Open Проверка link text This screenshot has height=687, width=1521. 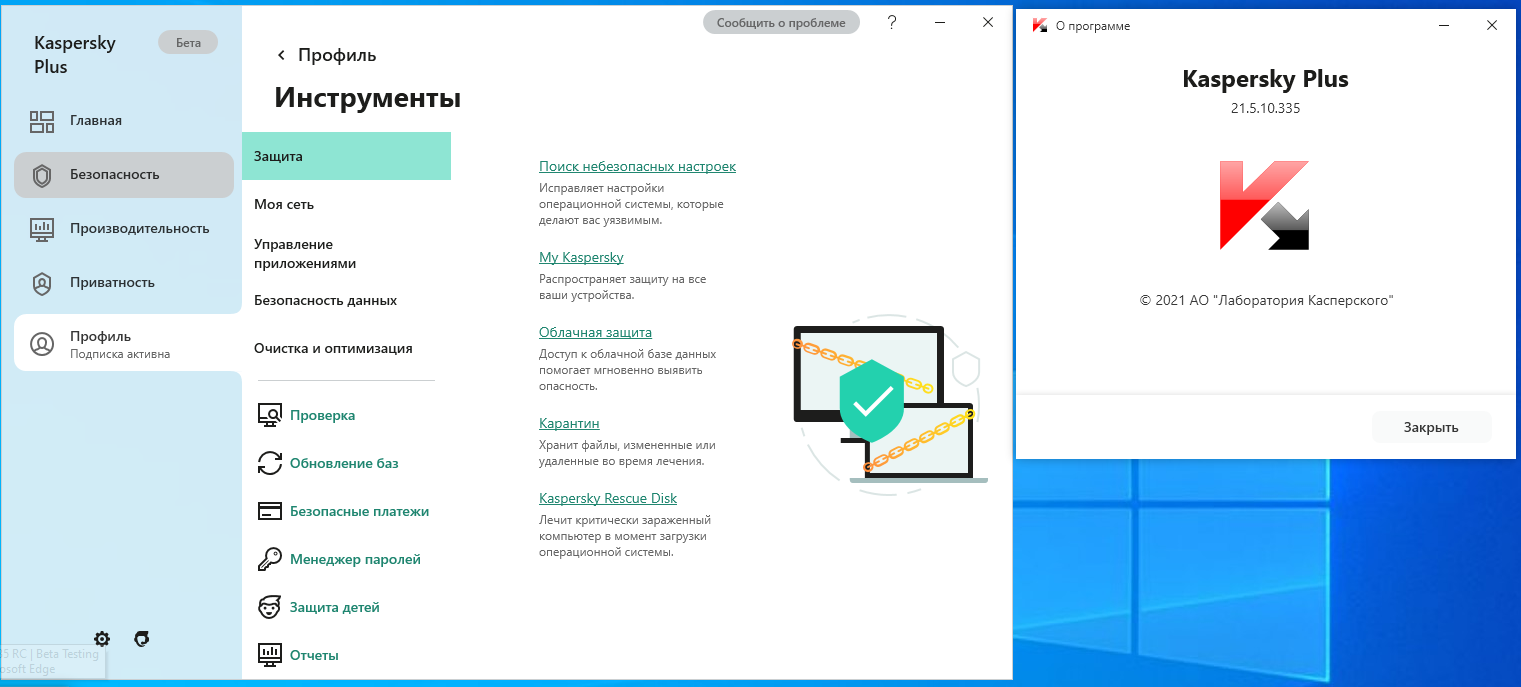(322, 415)
